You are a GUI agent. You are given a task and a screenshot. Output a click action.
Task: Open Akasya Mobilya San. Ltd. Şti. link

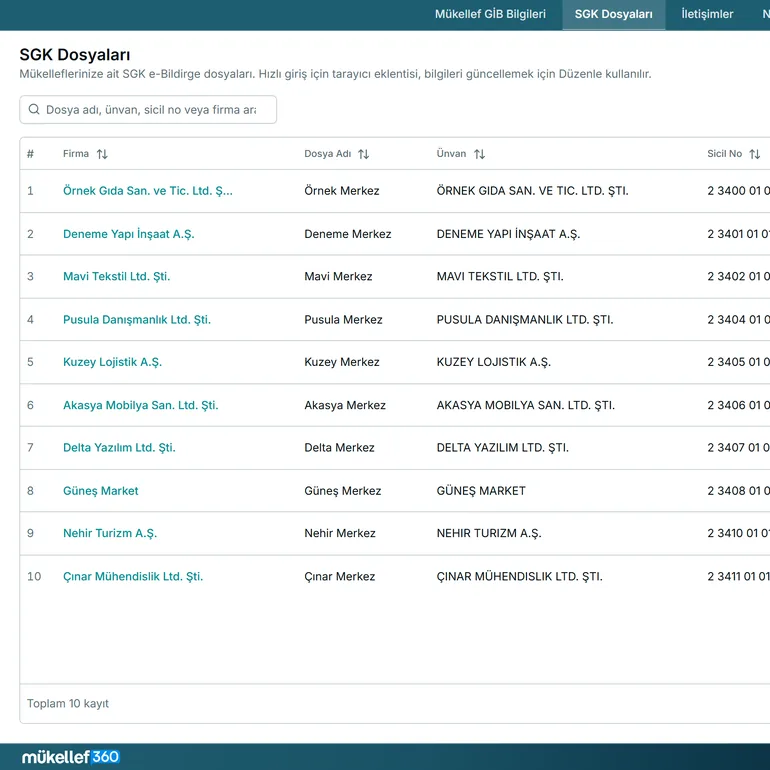pyautogui.click(x=140, y=405)
